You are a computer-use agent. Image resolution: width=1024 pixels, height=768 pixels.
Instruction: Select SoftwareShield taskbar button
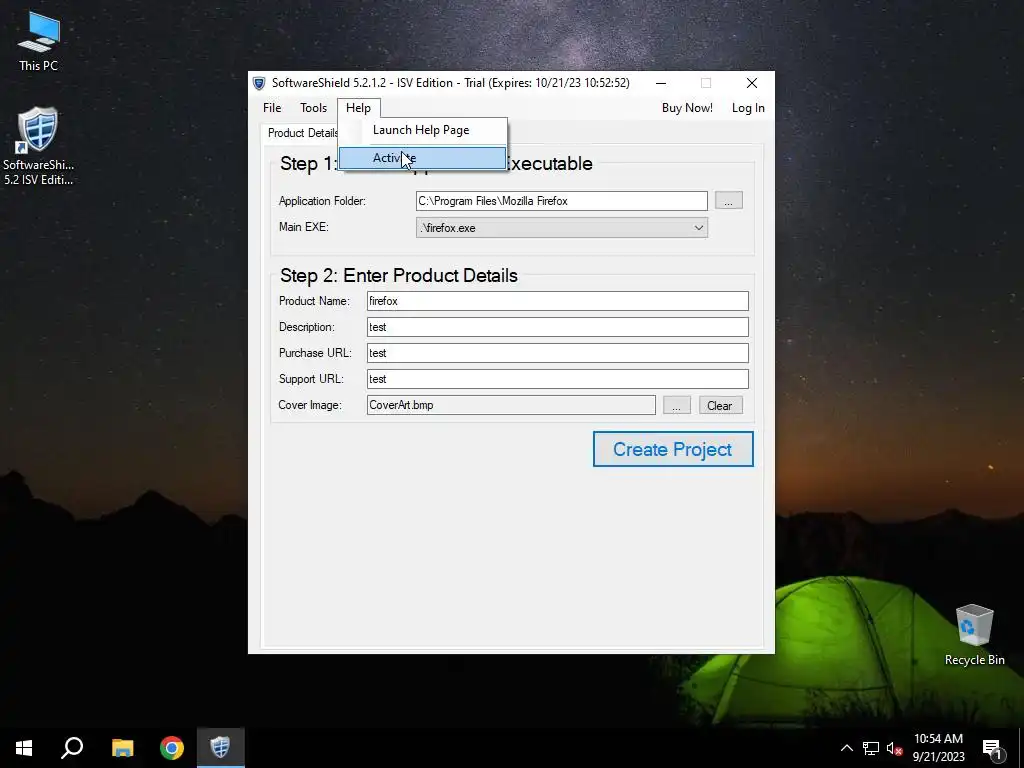point(221,748)
